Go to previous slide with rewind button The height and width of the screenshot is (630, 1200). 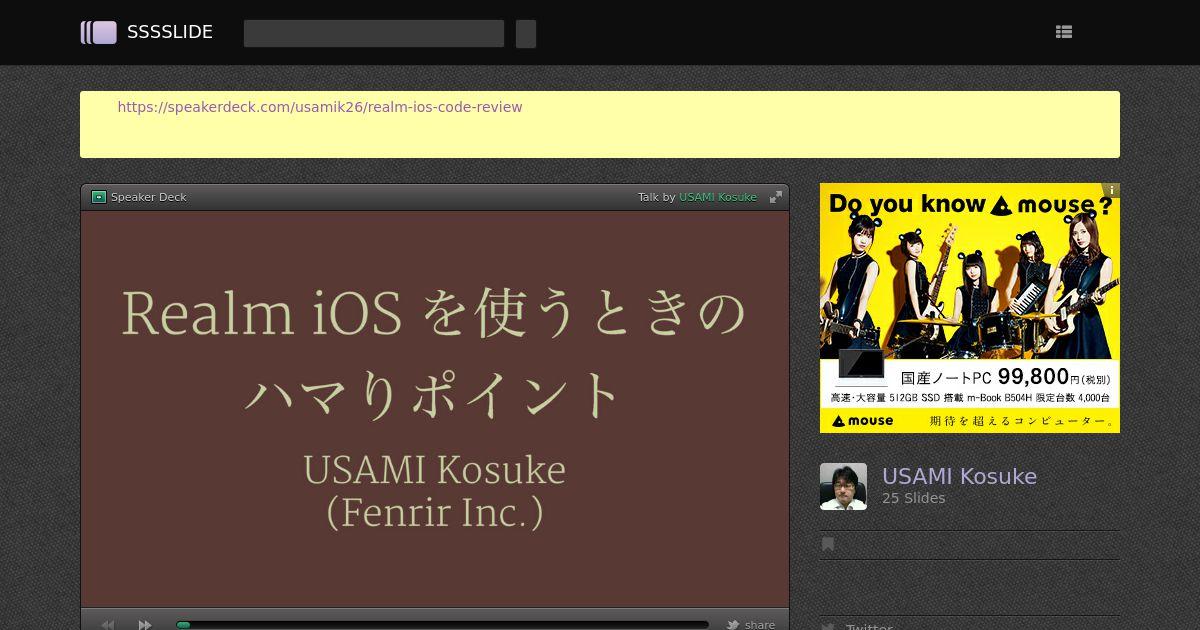pyautogui.click(x=108, y=624)
